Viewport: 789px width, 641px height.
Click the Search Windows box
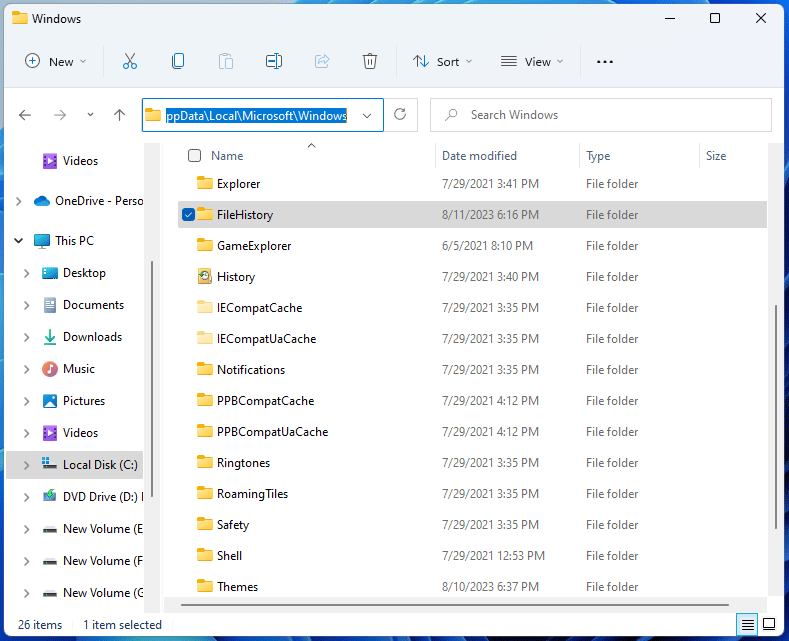(x=601, y=115)
